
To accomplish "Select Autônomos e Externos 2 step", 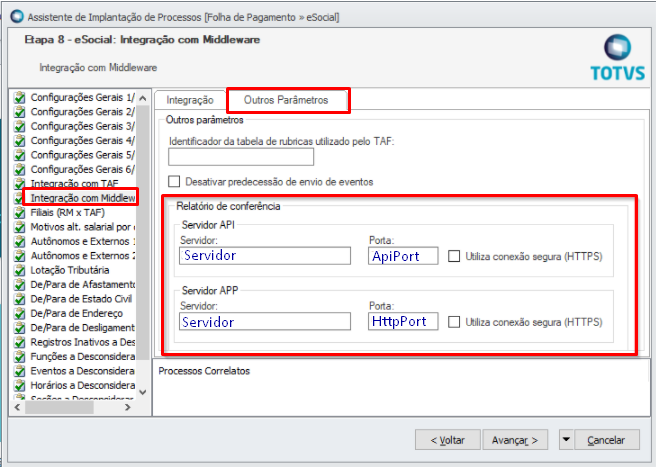I will pos(83,256).
